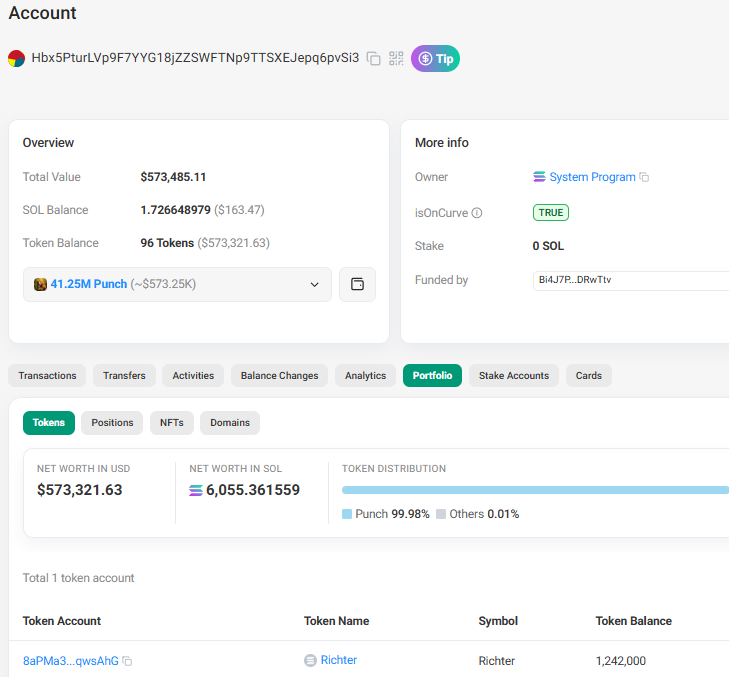Copy the account address
Viewport: 729px width, 677px height.
point(373,58)
